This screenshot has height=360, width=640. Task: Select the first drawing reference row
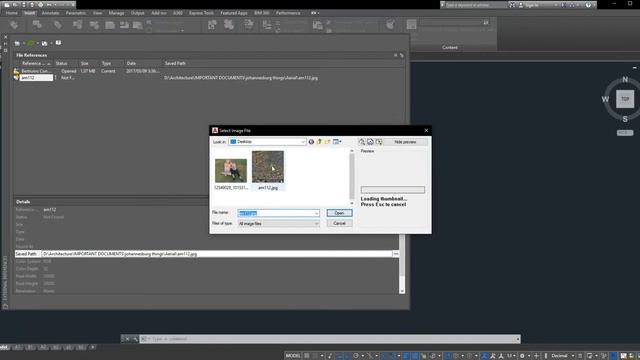tap(208, 71)
